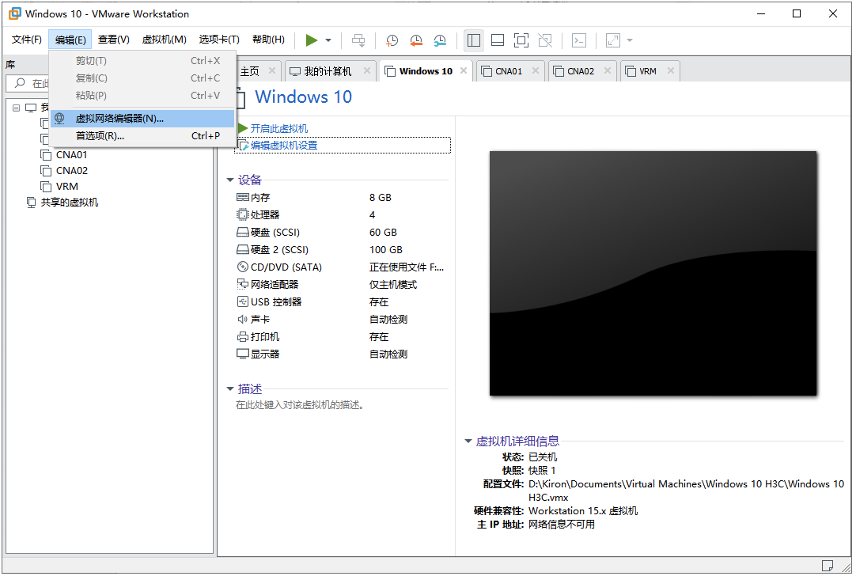This screenshot has height=576, width=856.
Task: Click the Unity mode toolbar icon
Action: (x=545, y=40)
